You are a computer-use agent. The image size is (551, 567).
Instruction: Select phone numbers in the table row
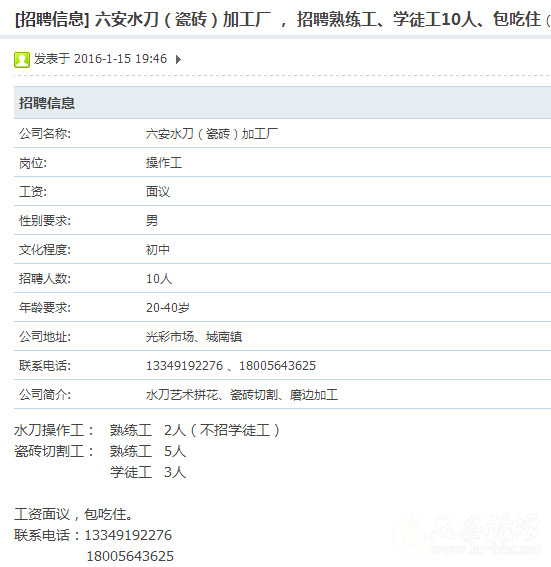tap(231, 366)
